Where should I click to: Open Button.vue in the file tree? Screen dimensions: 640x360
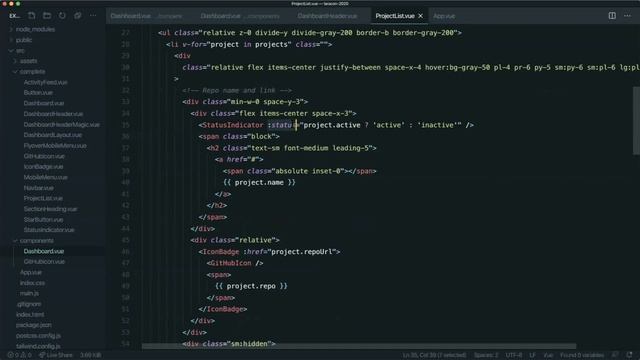coord(38,93)
